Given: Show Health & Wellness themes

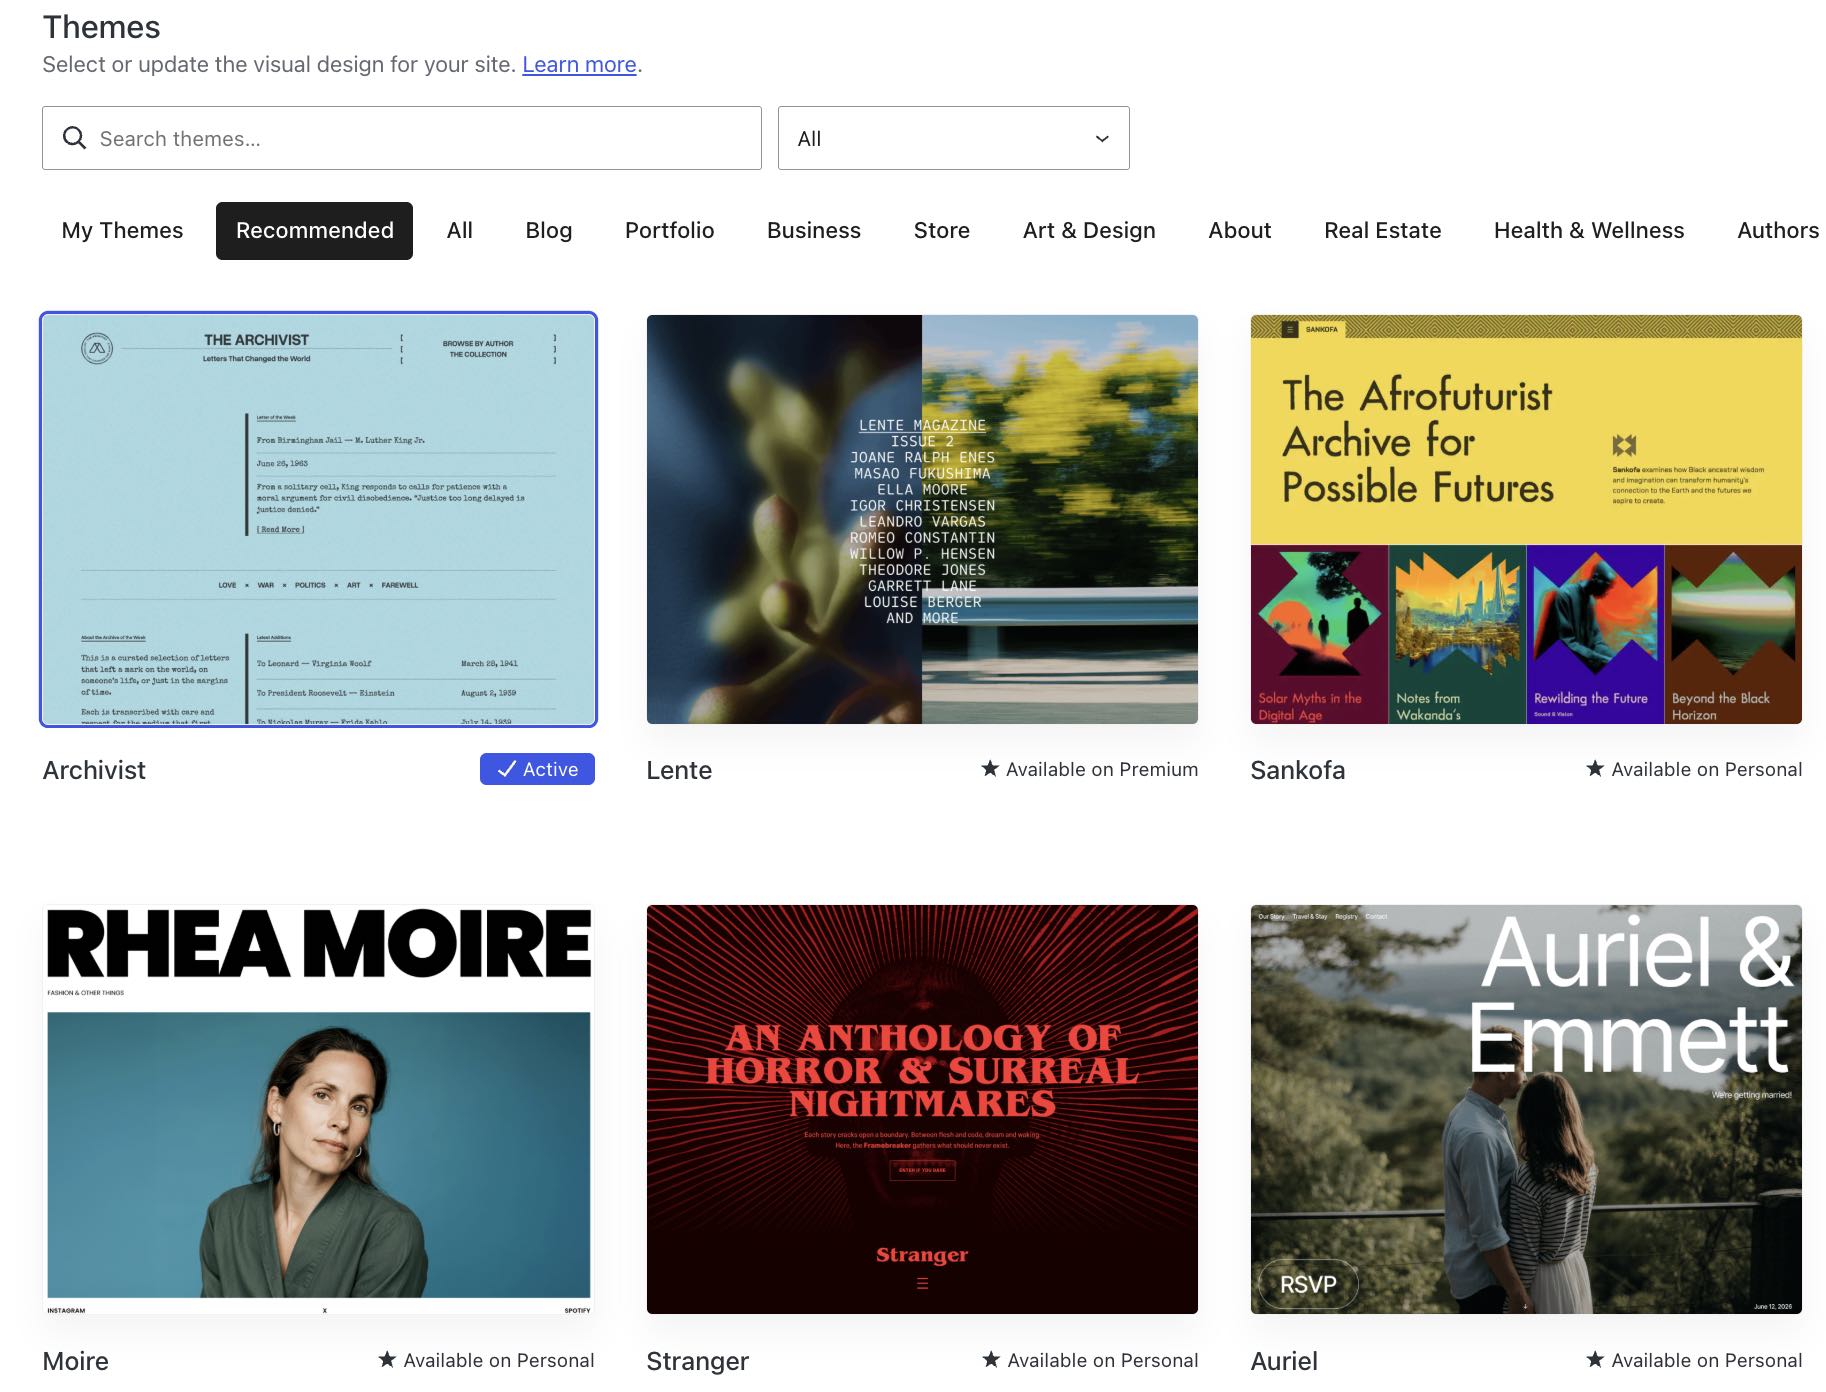Looking at the screenshot, I should (1589, 231).
